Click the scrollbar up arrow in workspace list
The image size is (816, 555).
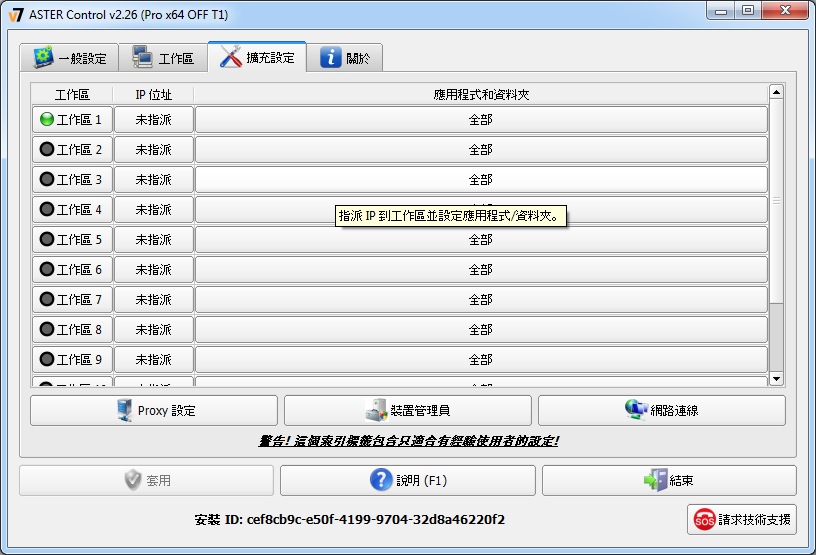coord(776,92)
